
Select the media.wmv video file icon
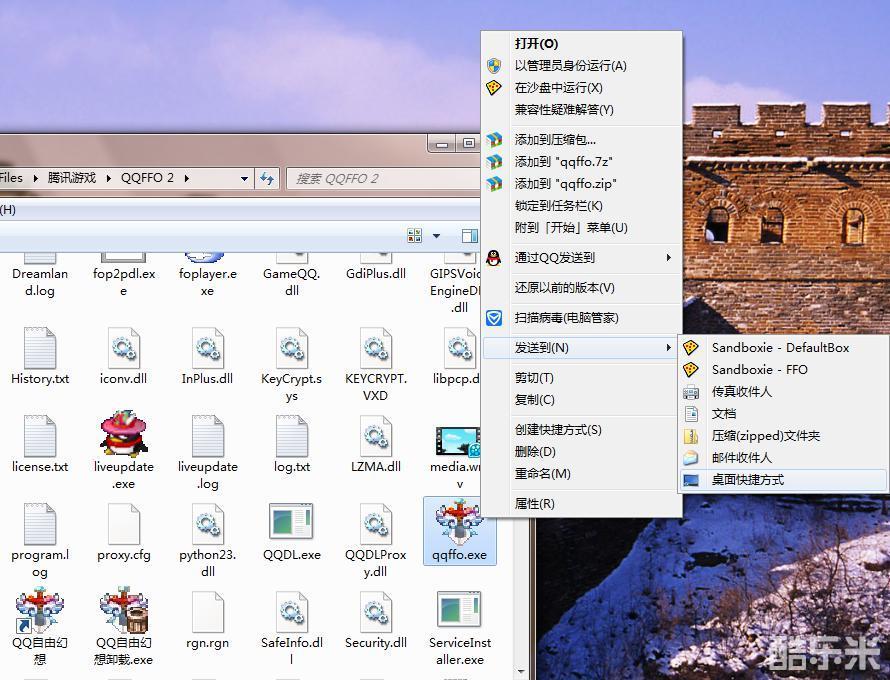(458, 441)
